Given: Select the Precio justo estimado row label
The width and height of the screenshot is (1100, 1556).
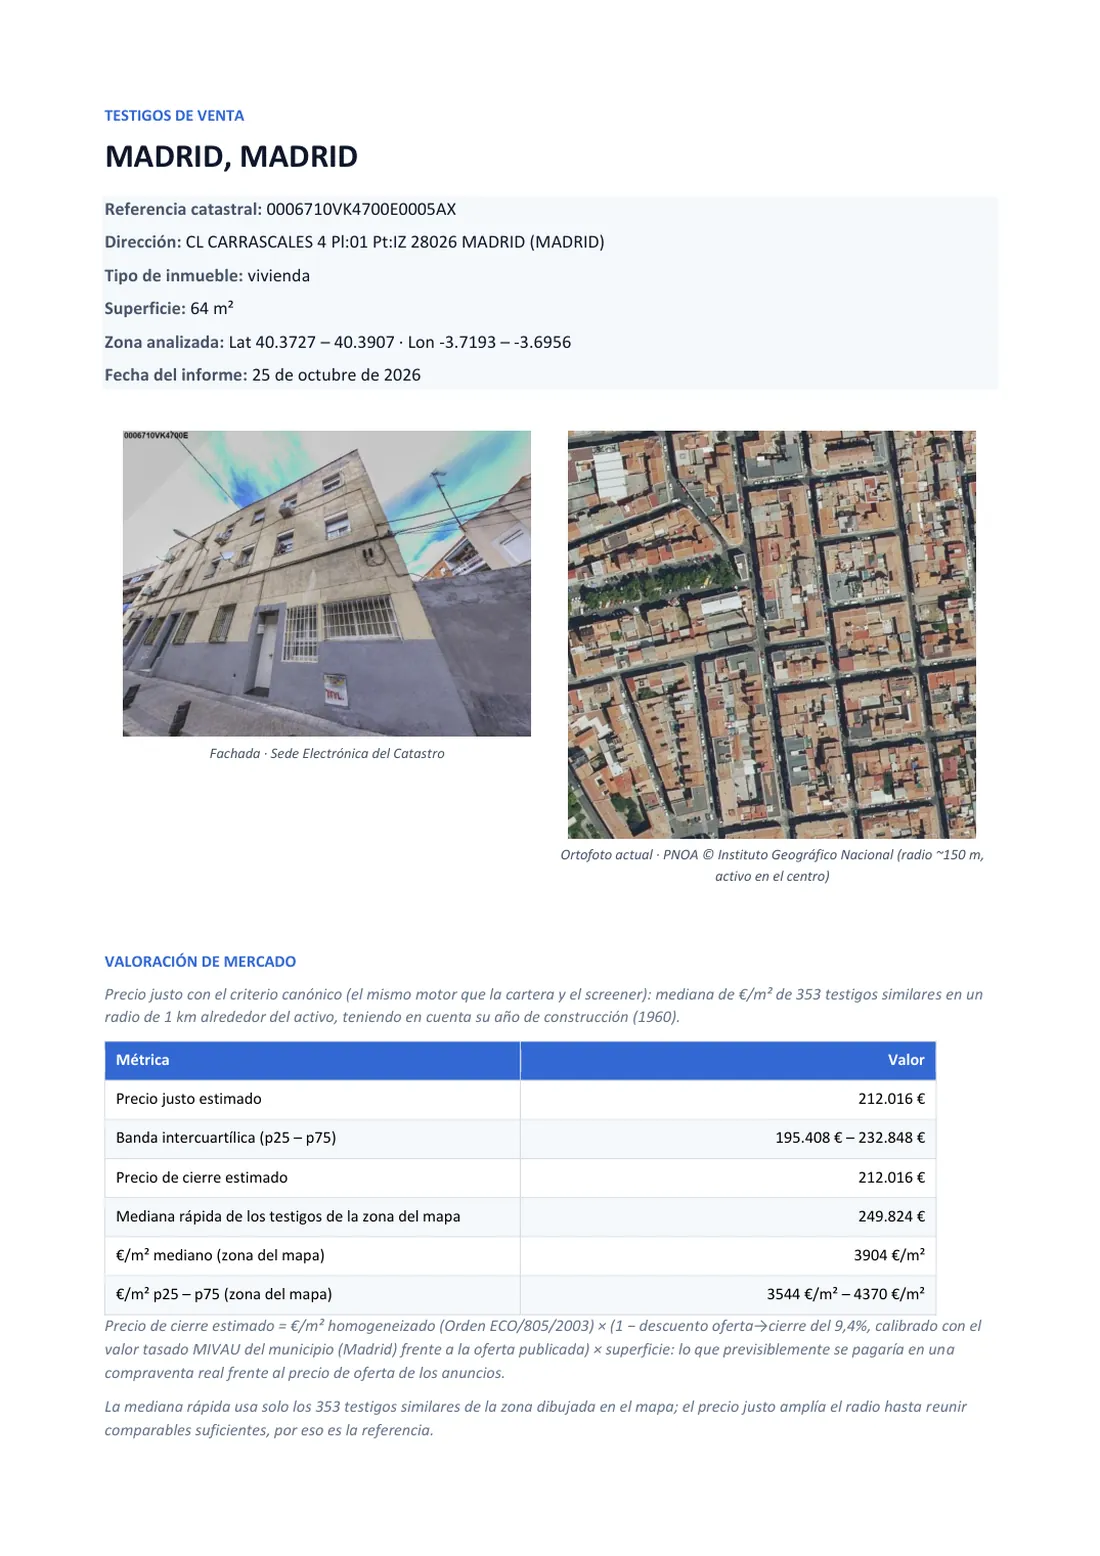Looking at the screenshot, I should pos(189,1099).
